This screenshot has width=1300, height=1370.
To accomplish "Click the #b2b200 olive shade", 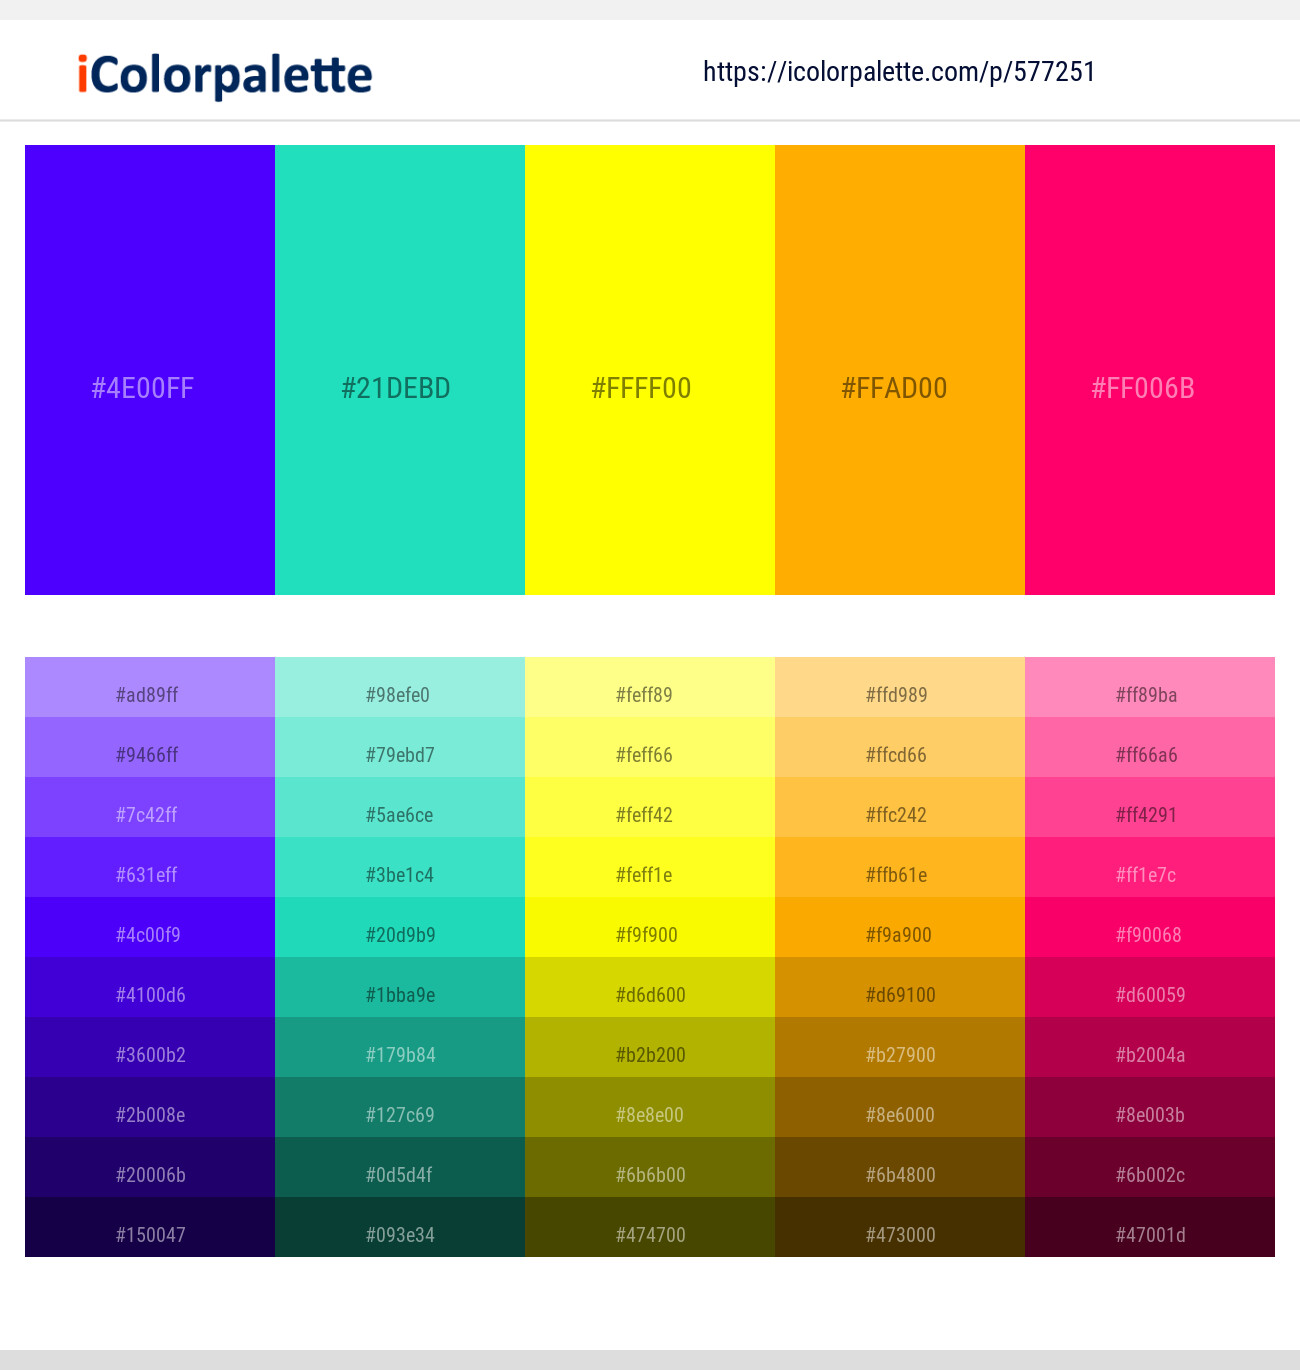I will point(649,1054).
